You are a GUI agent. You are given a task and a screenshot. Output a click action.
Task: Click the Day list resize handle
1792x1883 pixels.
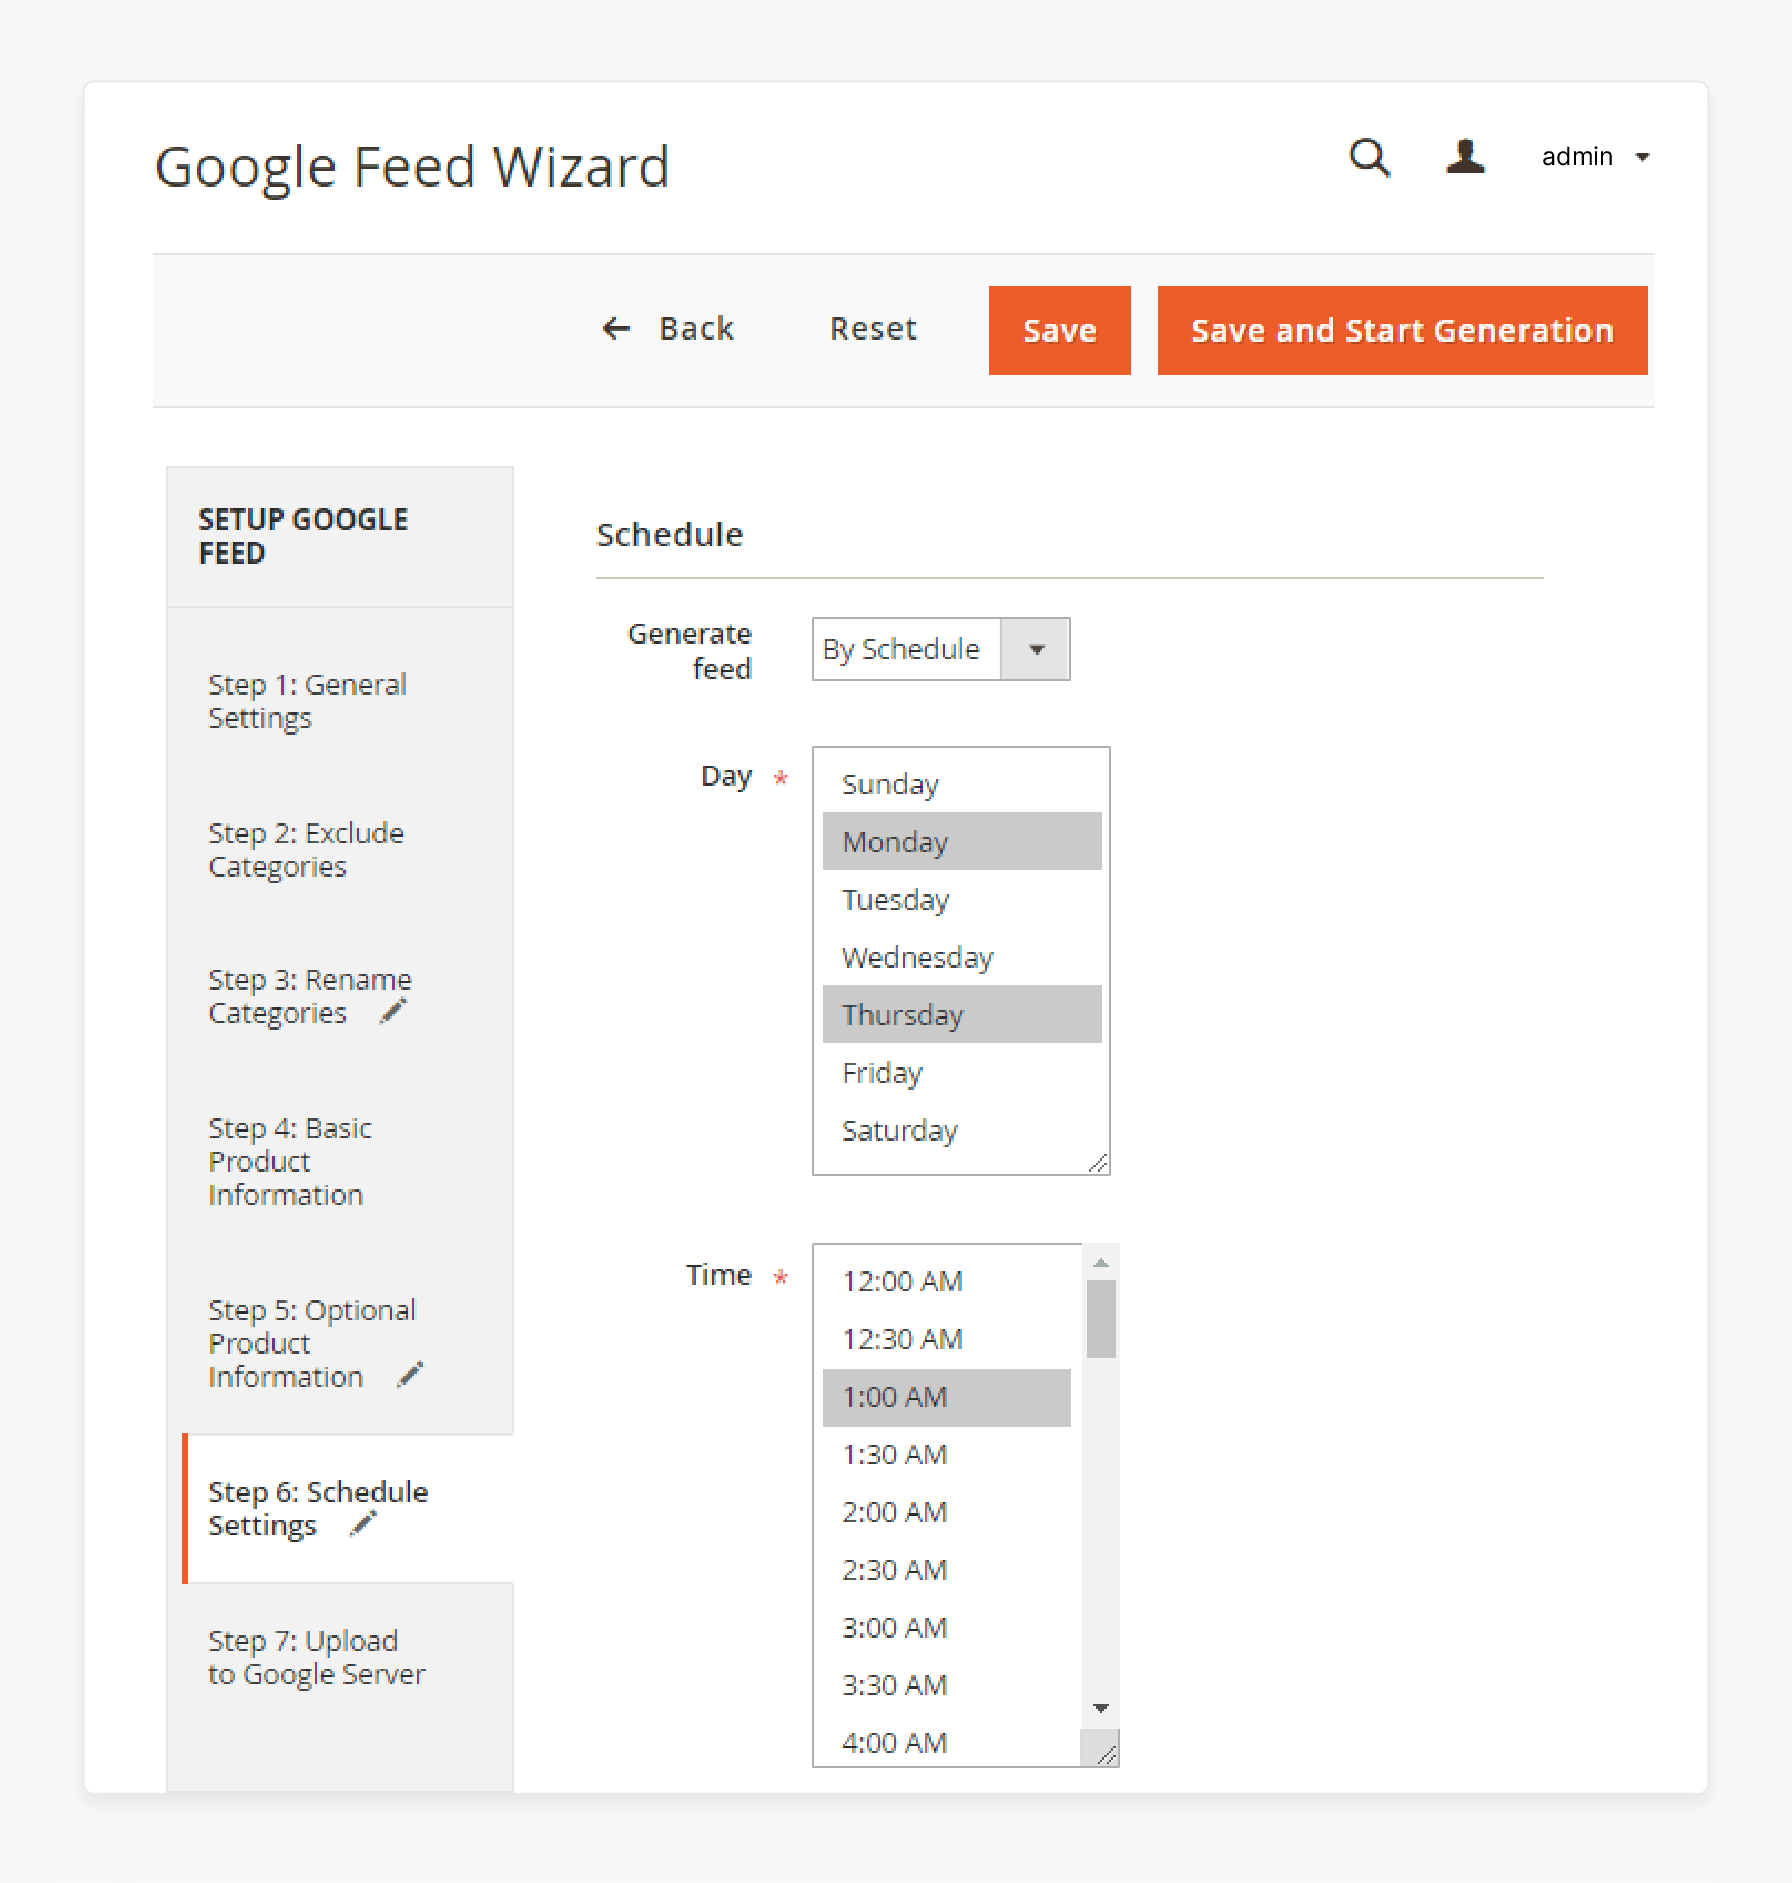[1098, 1162]
